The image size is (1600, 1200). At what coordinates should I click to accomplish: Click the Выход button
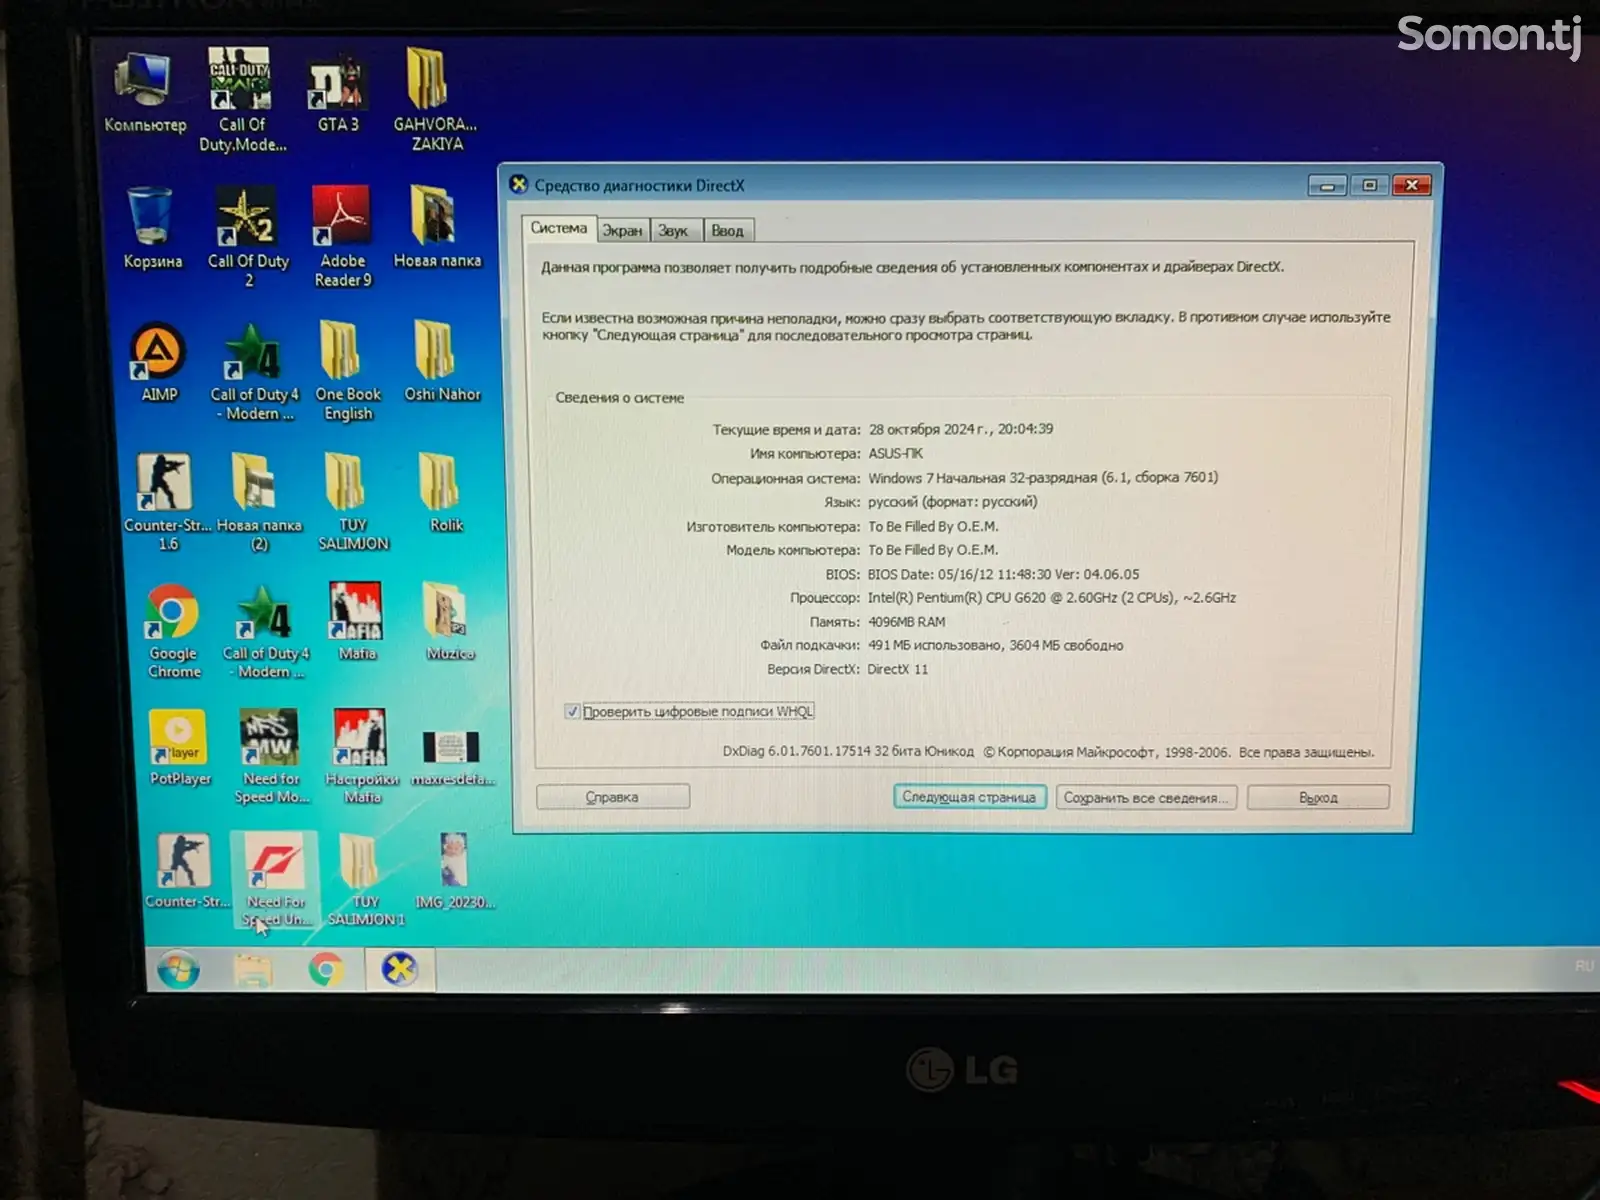pos(1318,797)
